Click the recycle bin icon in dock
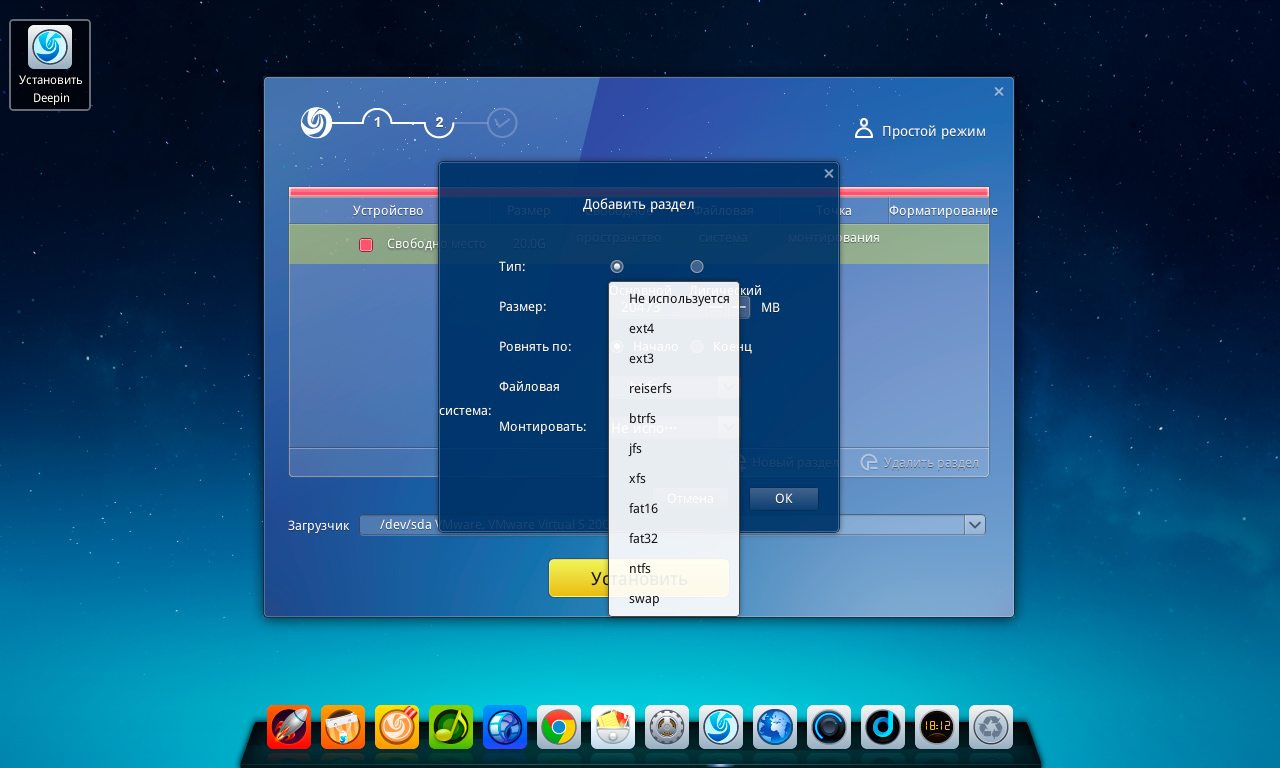This screenshot has width=1280, height=768. coord(991,727)
